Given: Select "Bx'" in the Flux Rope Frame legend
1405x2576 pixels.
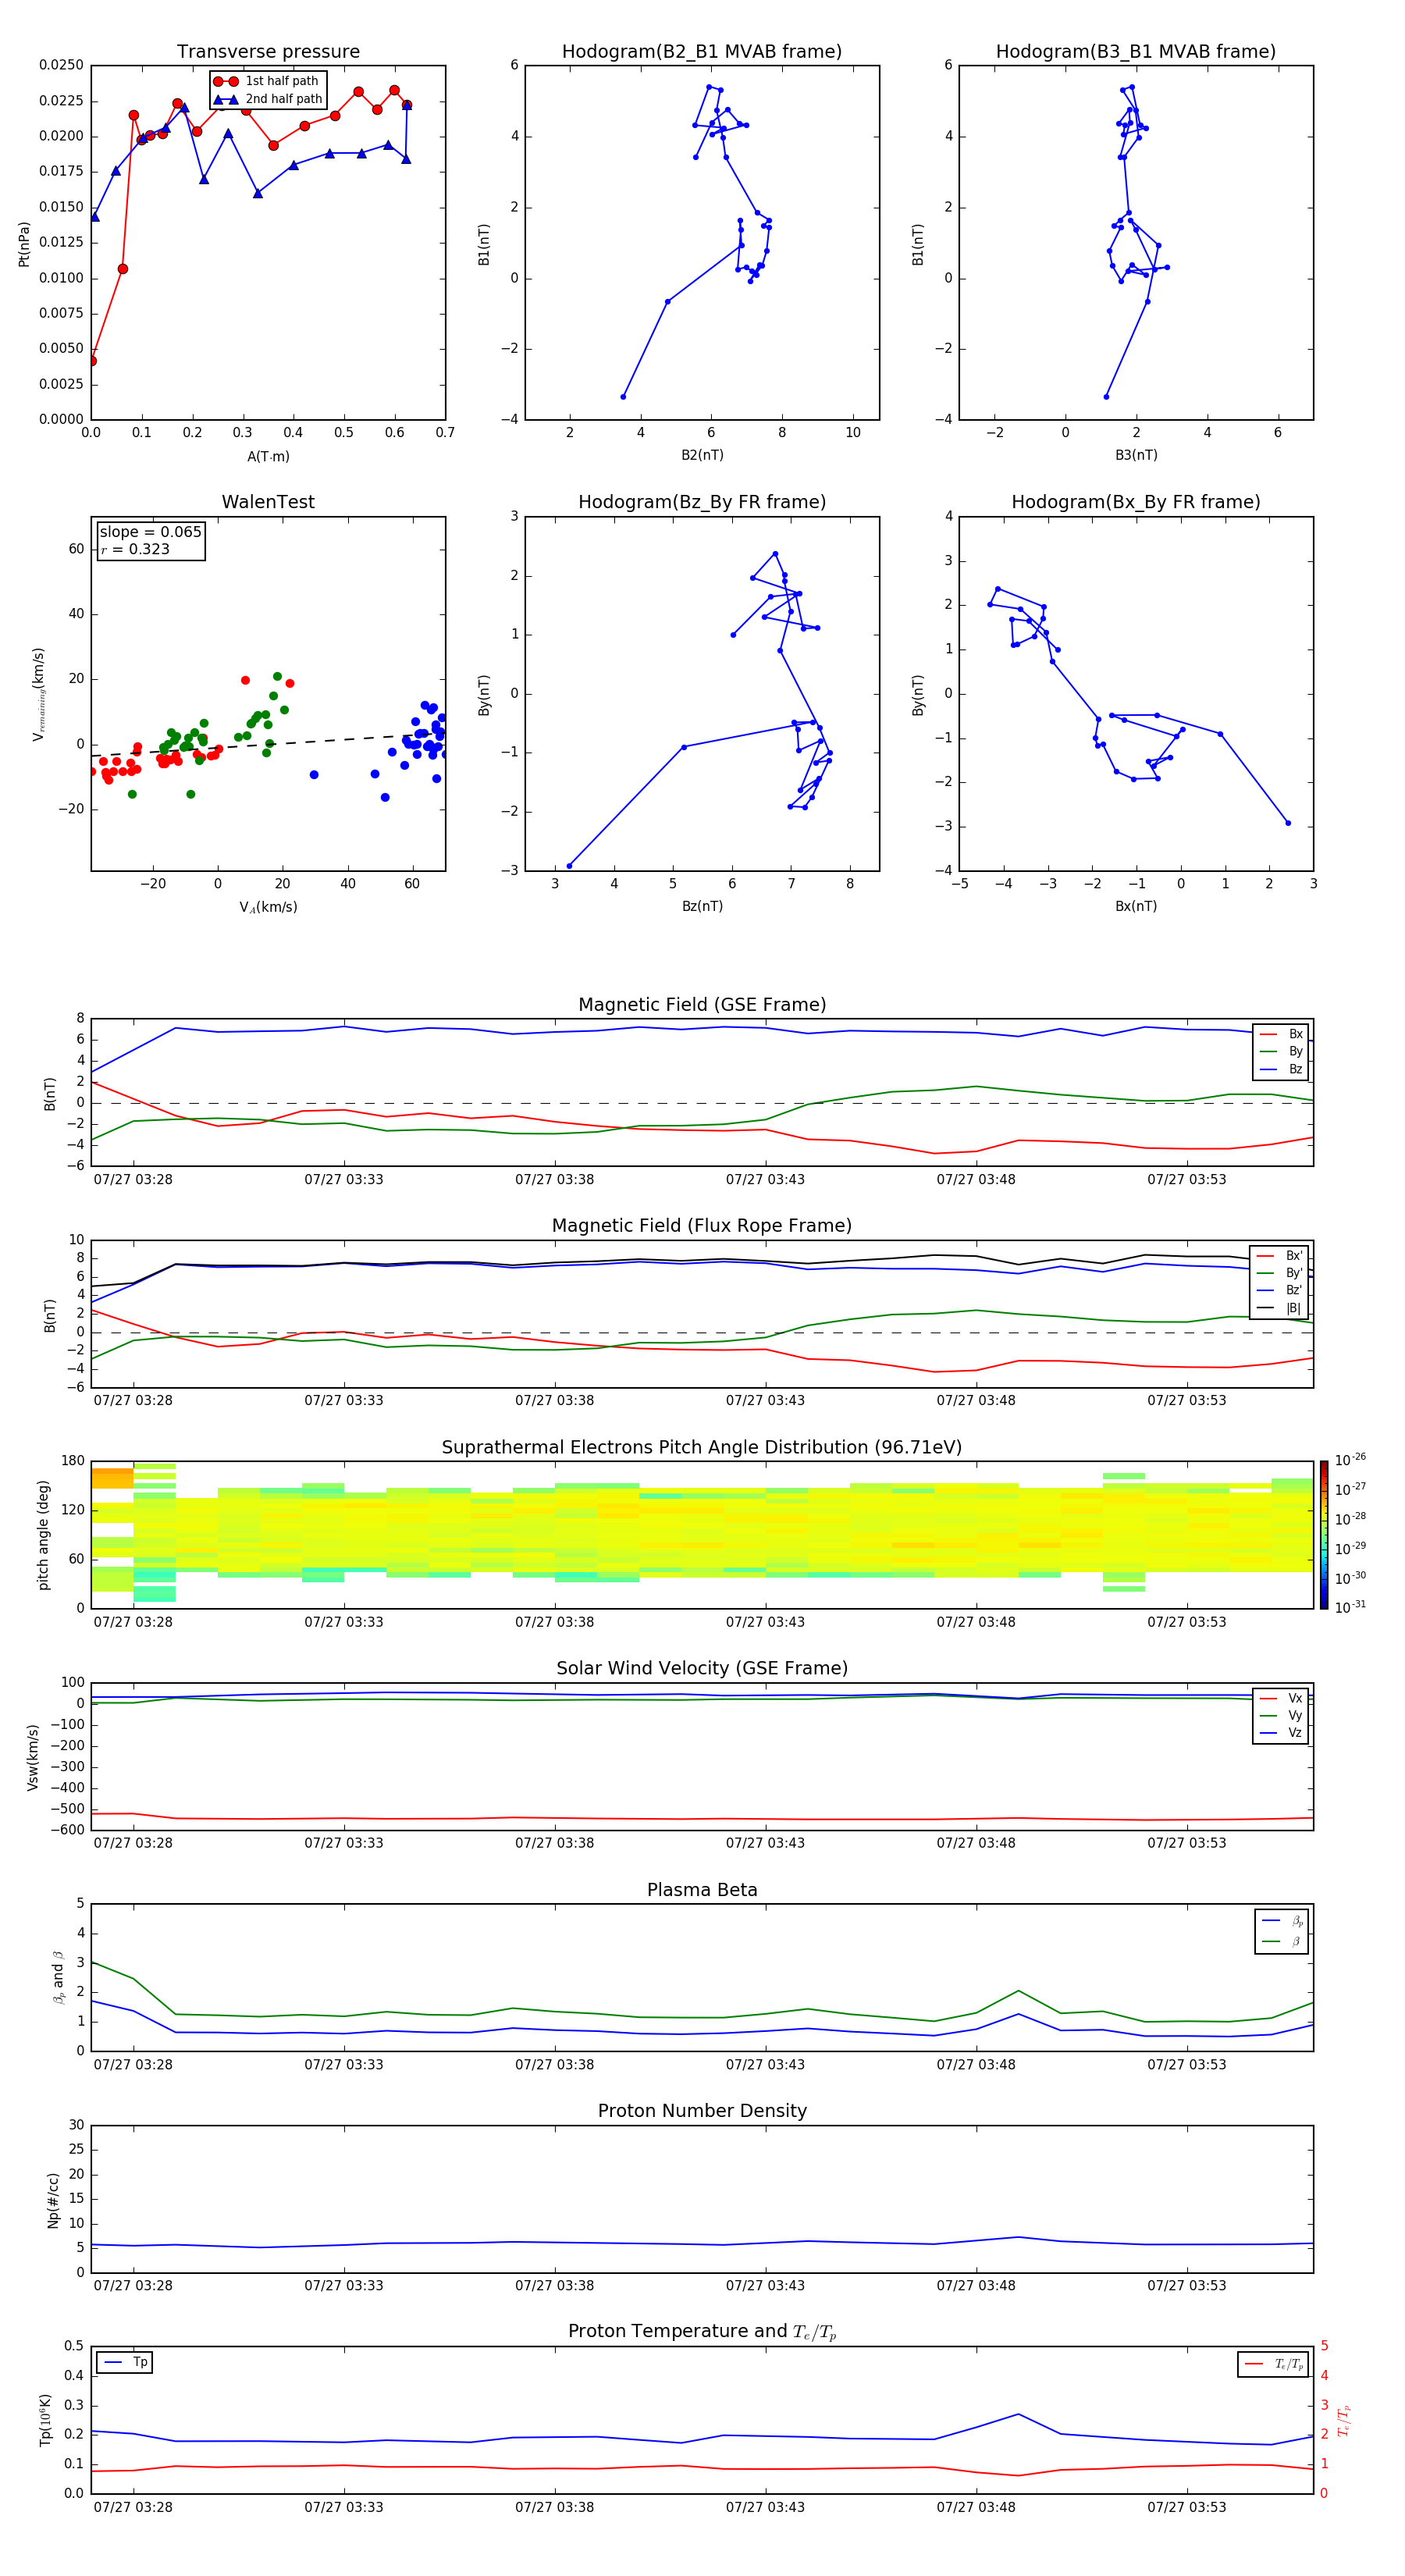Looking at the screenshot, I should click(1280, 1256).
